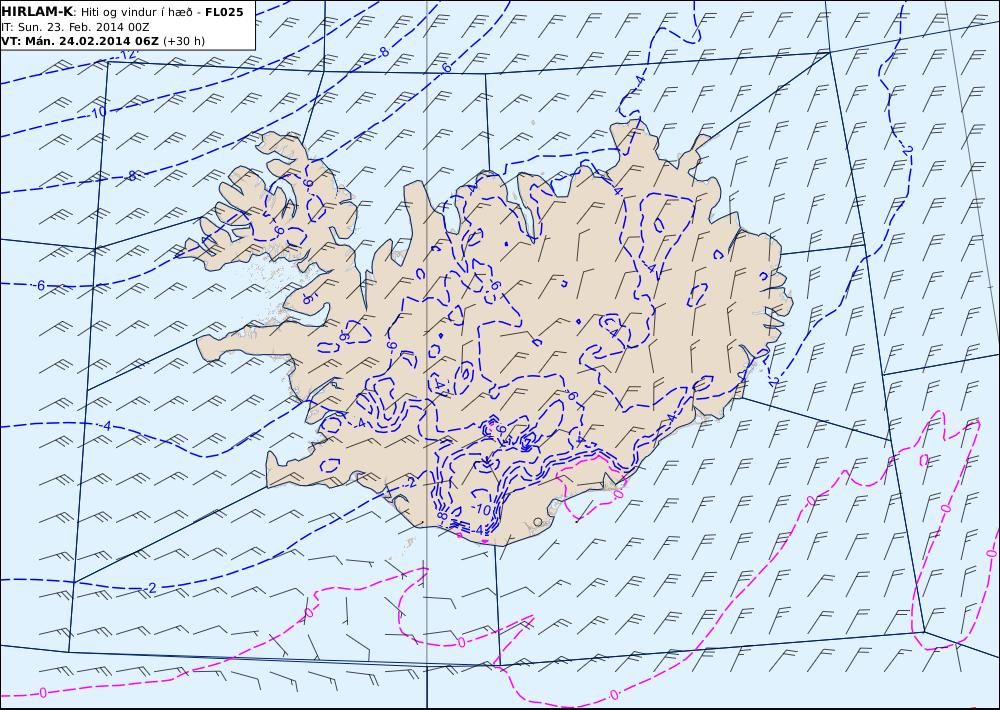Click the 'Hiti og vindur í hæð' title text

click(x=136, y=13)
